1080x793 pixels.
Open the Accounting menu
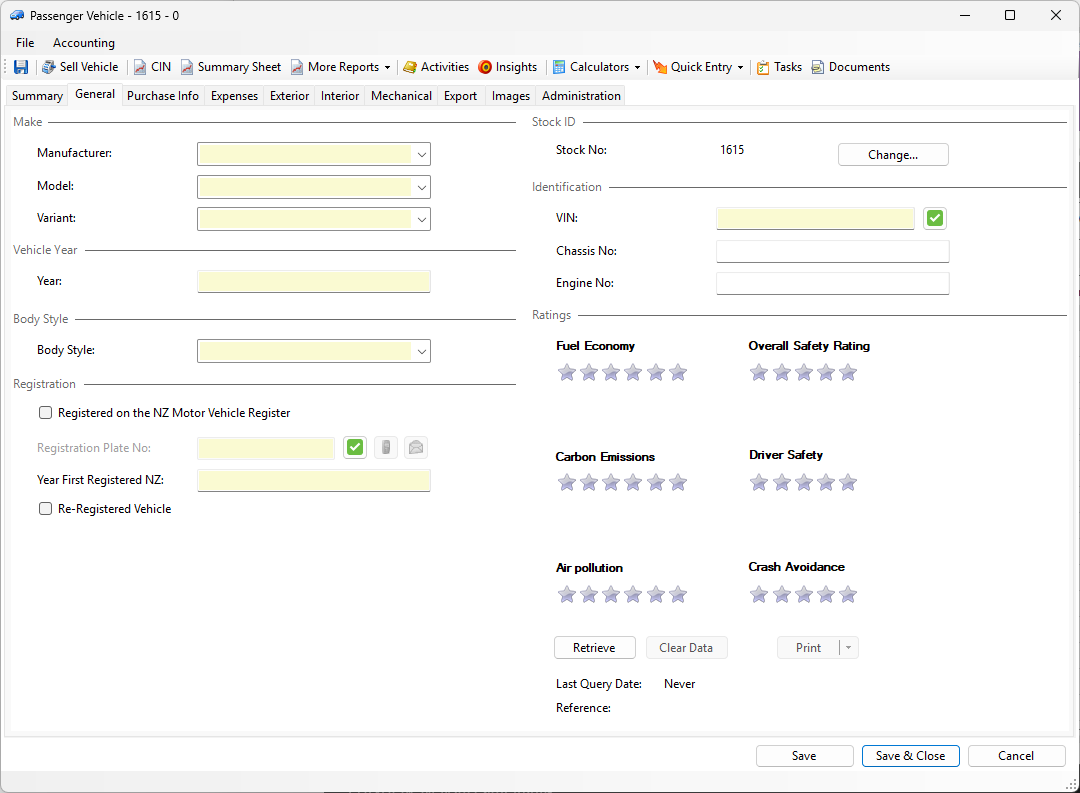[x=84, y=43]
